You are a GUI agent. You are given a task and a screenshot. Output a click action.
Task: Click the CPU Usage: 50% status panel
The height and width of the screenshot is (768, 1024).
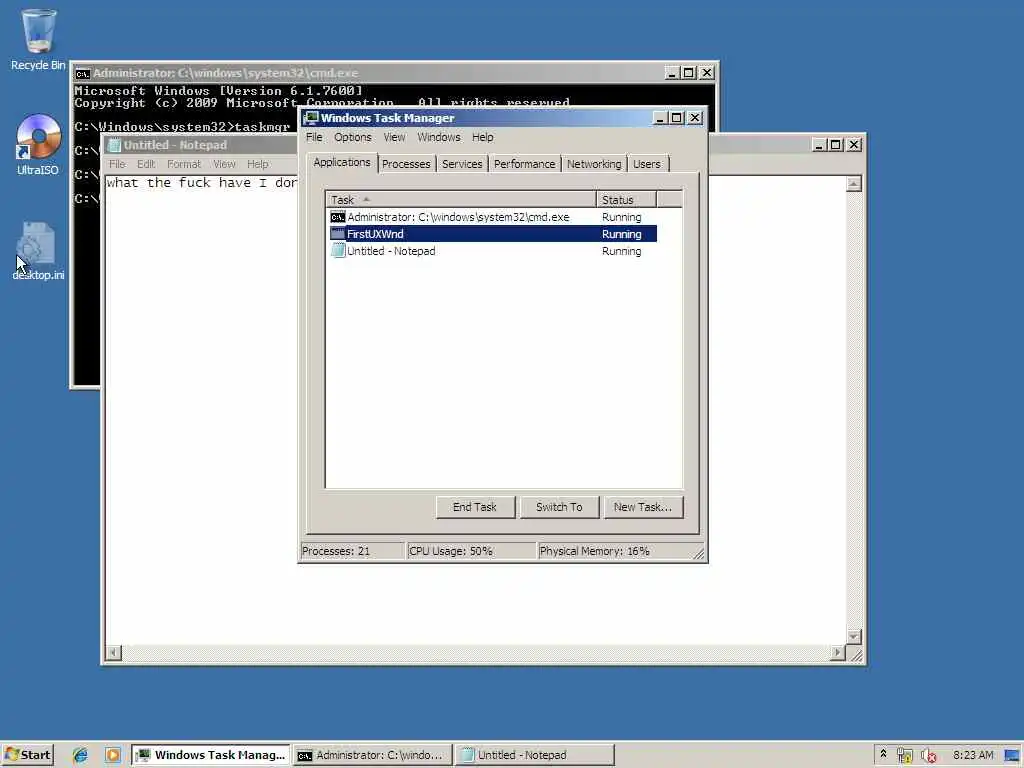(x=471, y=551)
